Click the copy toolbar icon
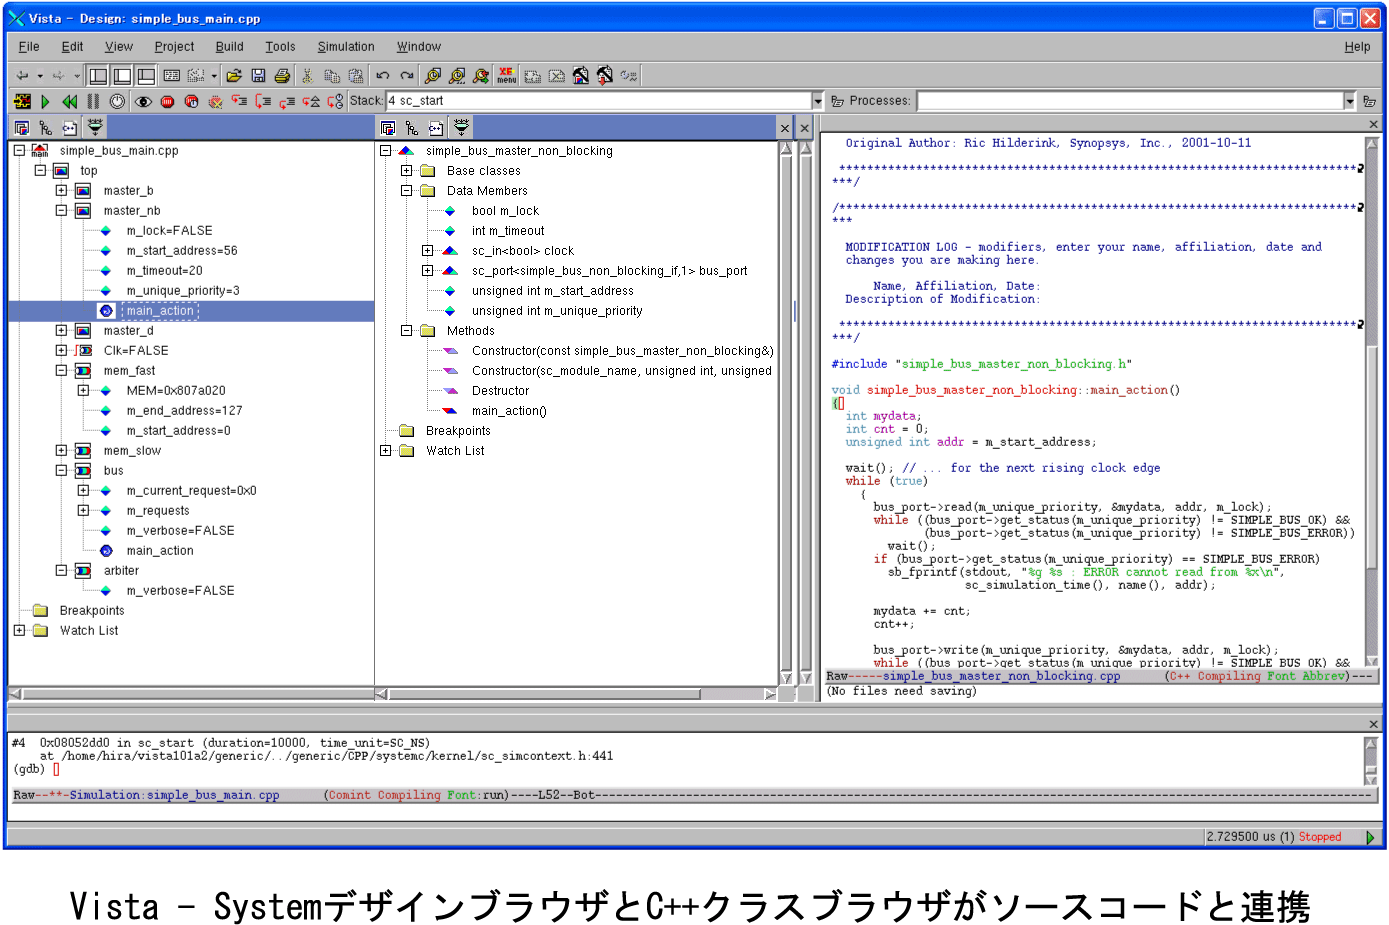The image size is (1389, 925). coord(332,75)
